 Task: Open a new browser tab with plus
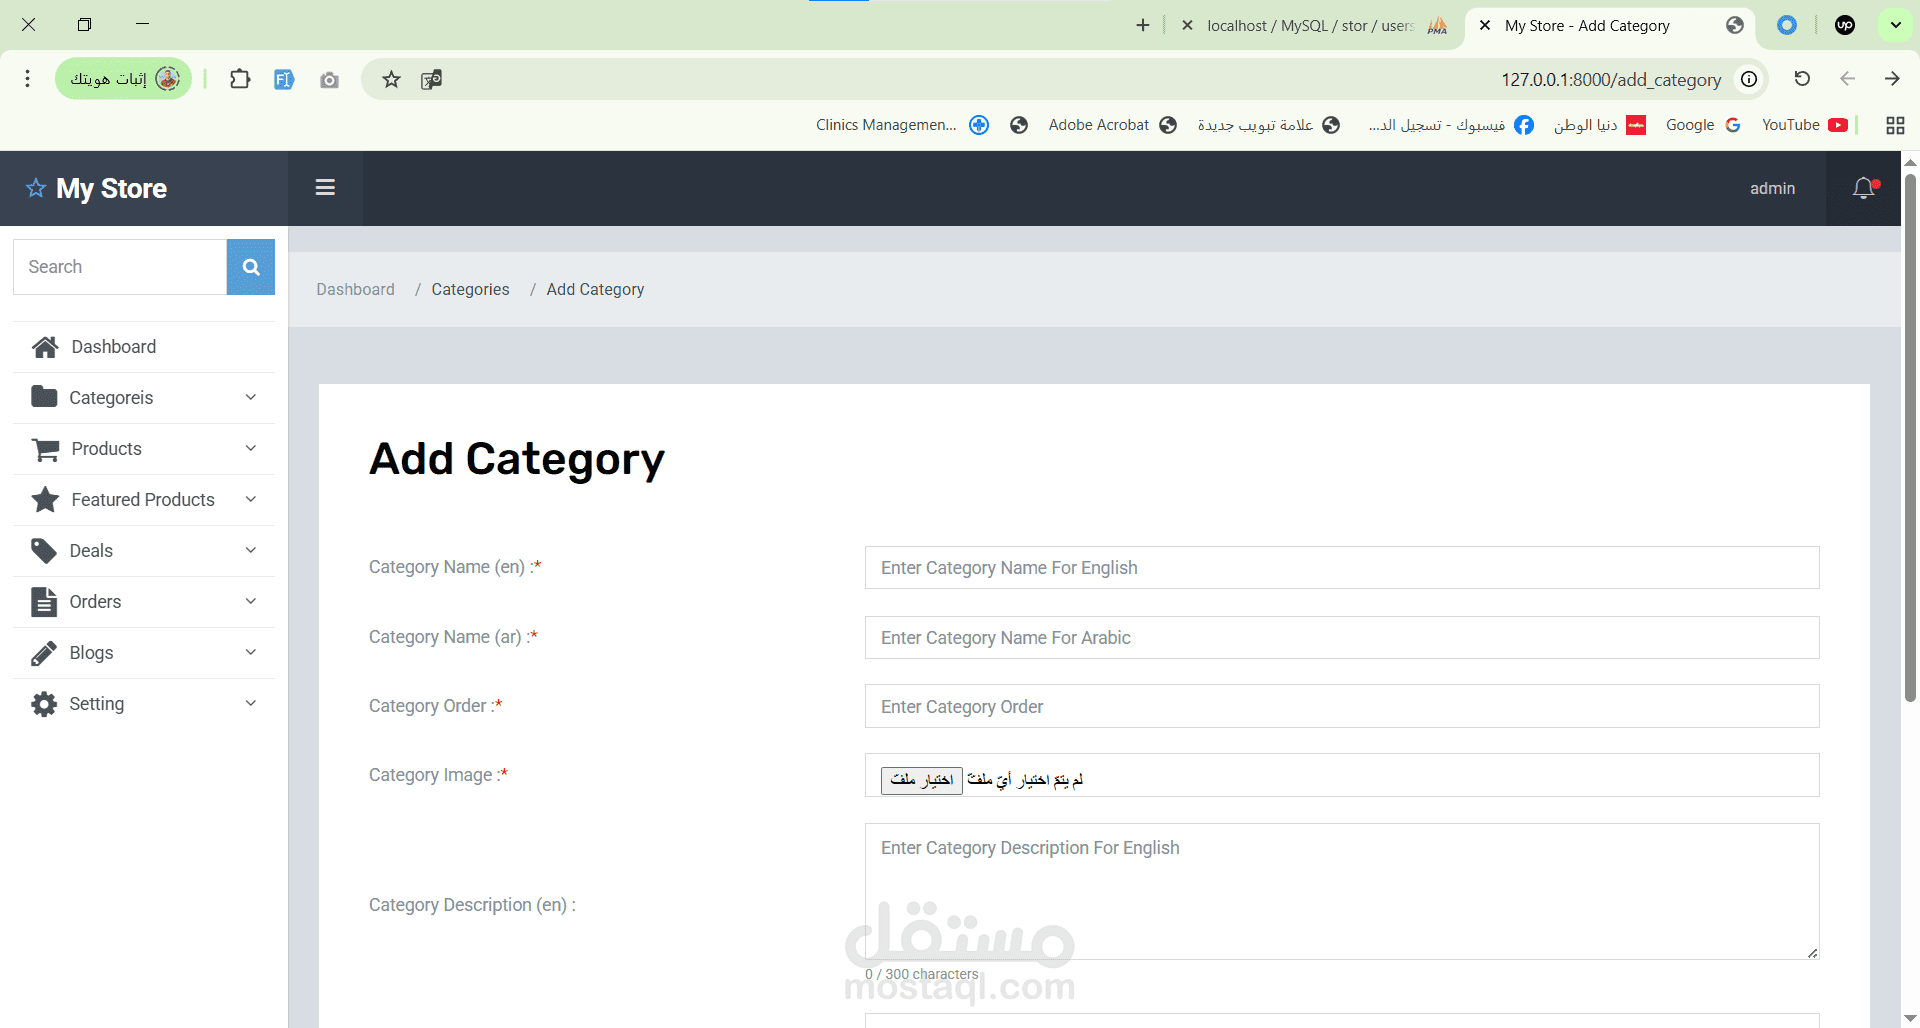[x=1143, y=25]
